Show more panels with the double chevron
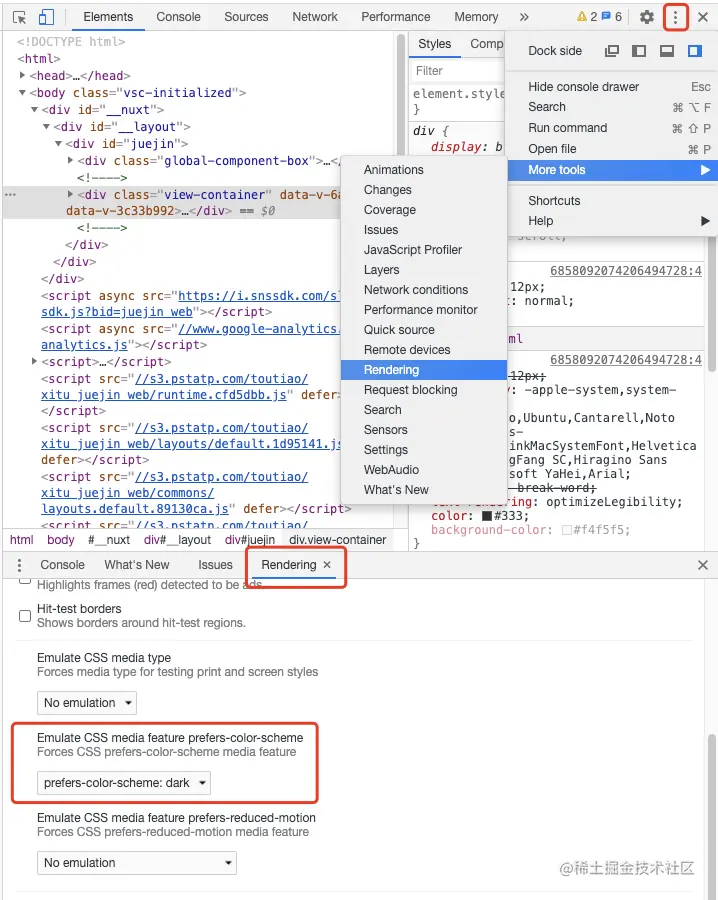The height and width of the screenshot is (900, 718). coord(524,17)
